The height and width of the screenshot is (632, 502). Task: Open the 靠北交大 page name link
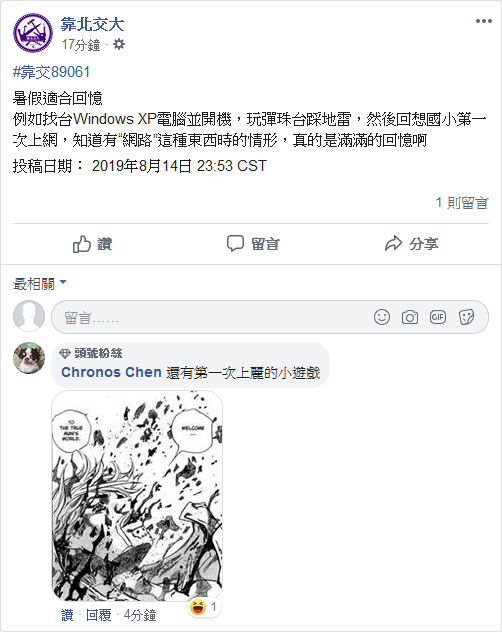pyautogui.click(x=92, y=24)
